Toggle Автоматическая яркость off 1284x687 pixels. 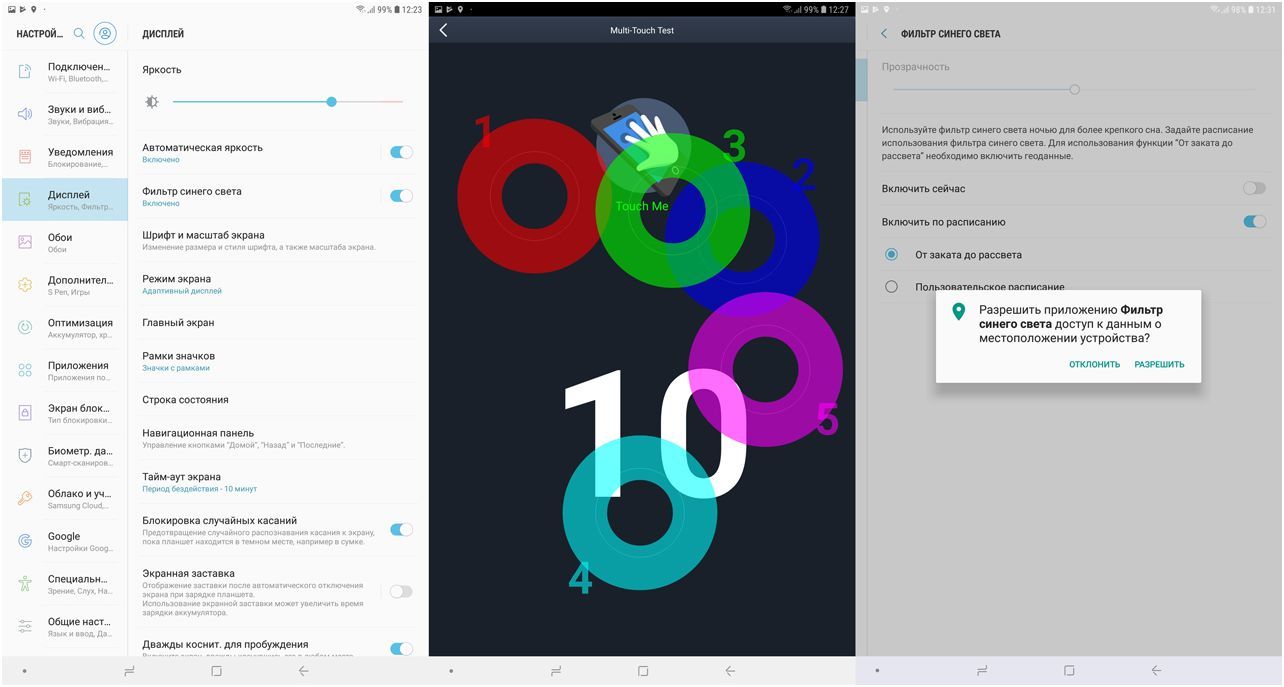401,150
